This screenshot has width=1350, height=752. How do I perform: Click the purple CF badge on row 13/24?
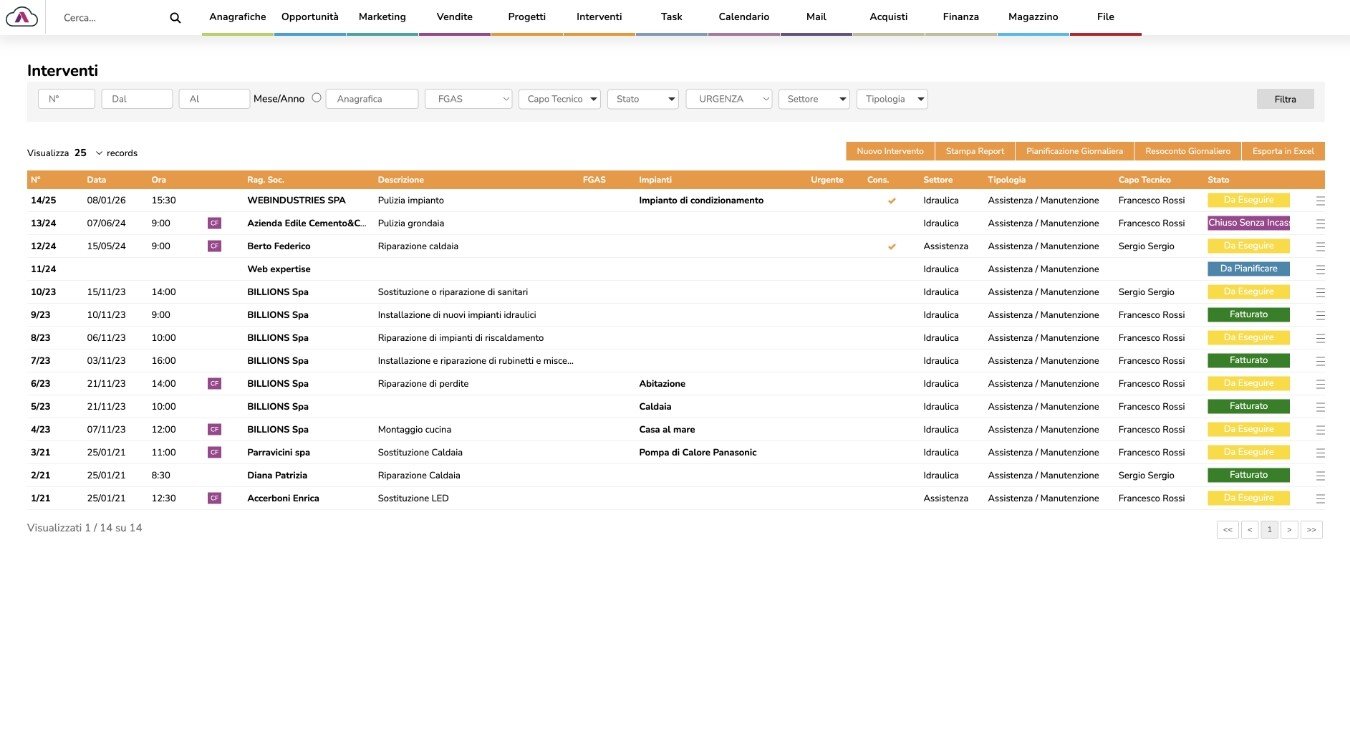[x=213, y=223]
